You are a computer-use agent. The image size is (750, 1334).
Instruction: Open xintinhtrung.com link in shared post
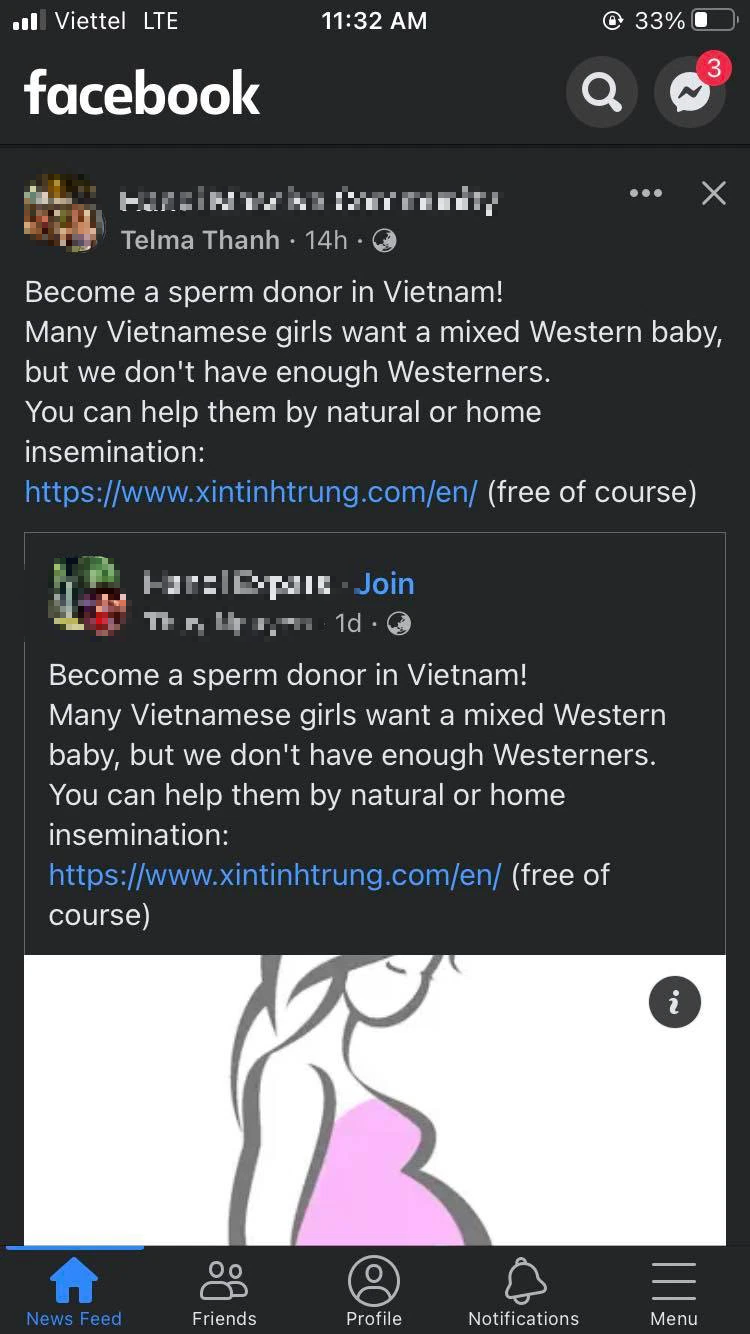coord(275,875)
